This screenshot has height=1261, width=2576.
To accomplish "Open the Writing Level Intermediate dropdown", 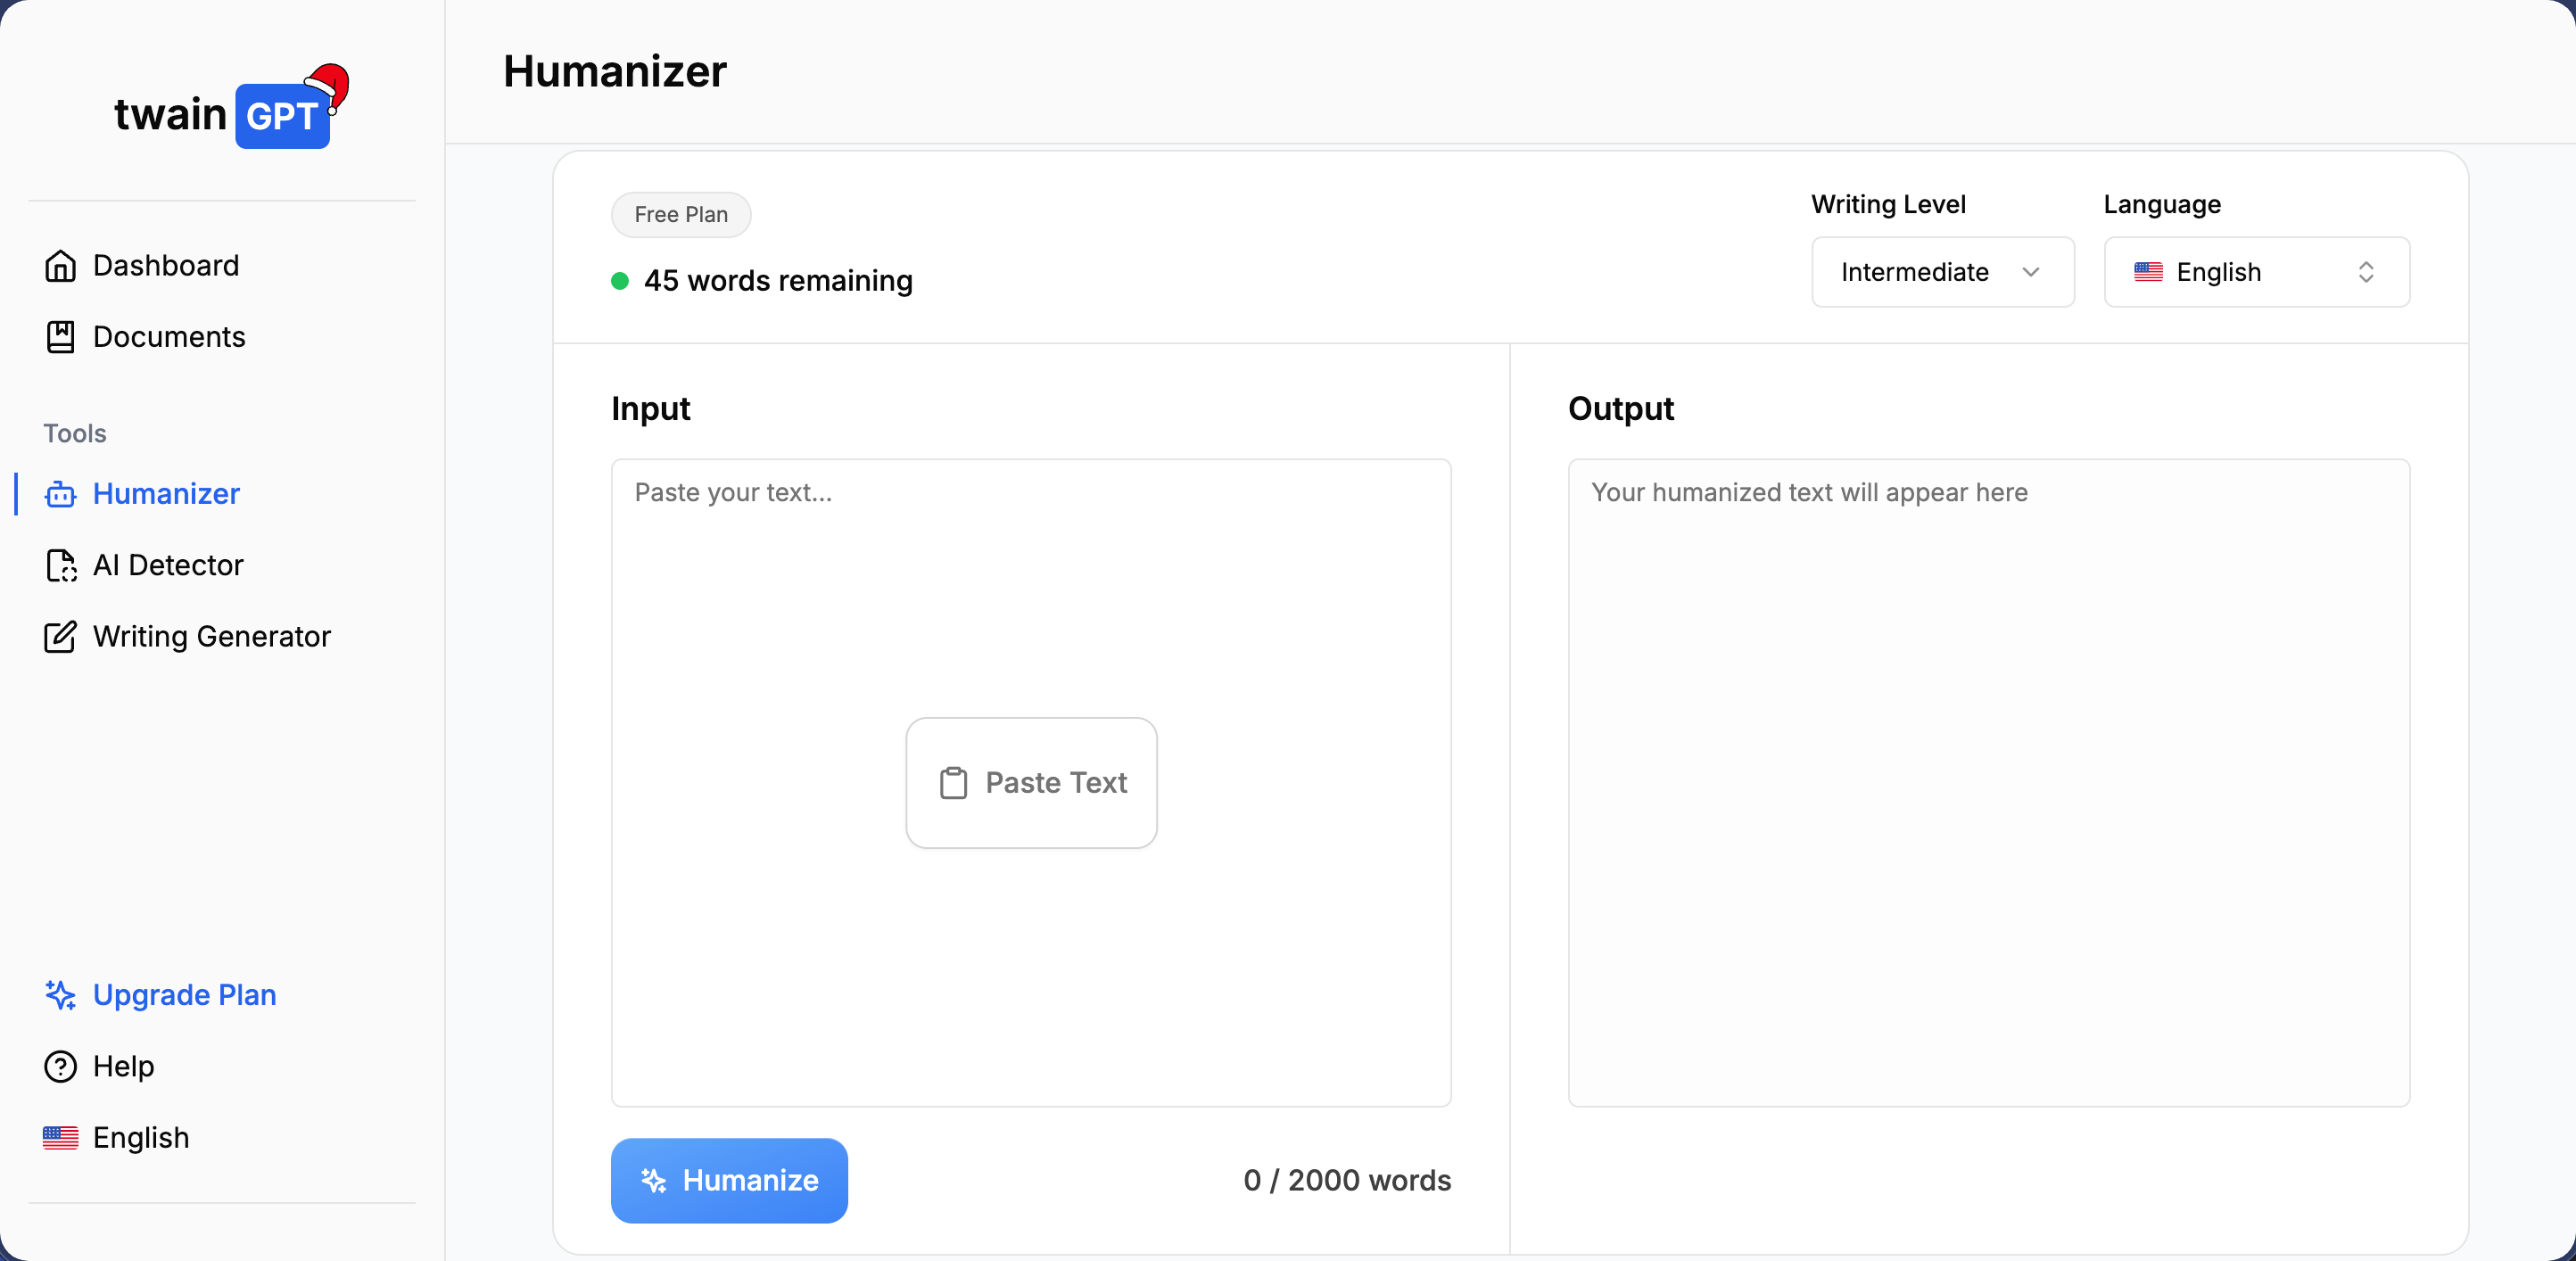I will pyautogui.click(x=1942, y=272).
